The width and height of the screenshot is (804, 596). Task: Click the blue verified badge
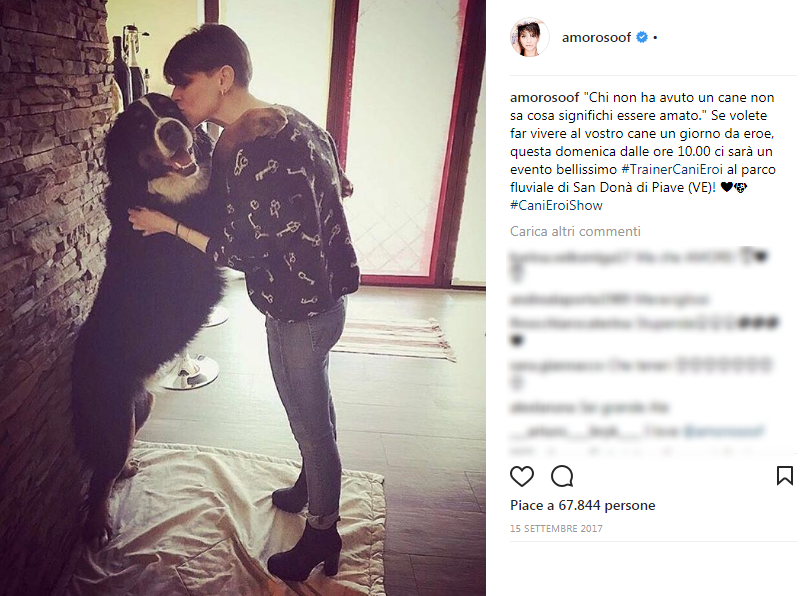(641, 37)
